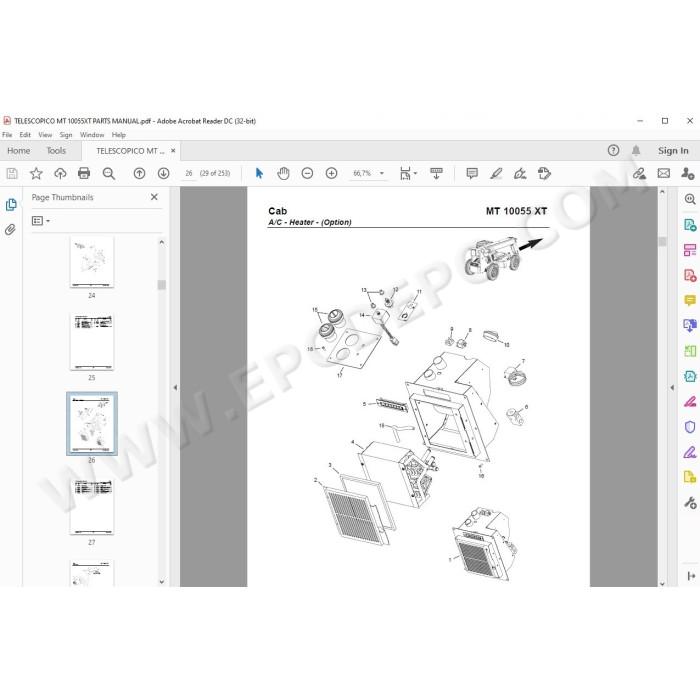The height and width of the screenshot is (700, 700).
Task: Select page 25 thumbnail
Action: 92,342
